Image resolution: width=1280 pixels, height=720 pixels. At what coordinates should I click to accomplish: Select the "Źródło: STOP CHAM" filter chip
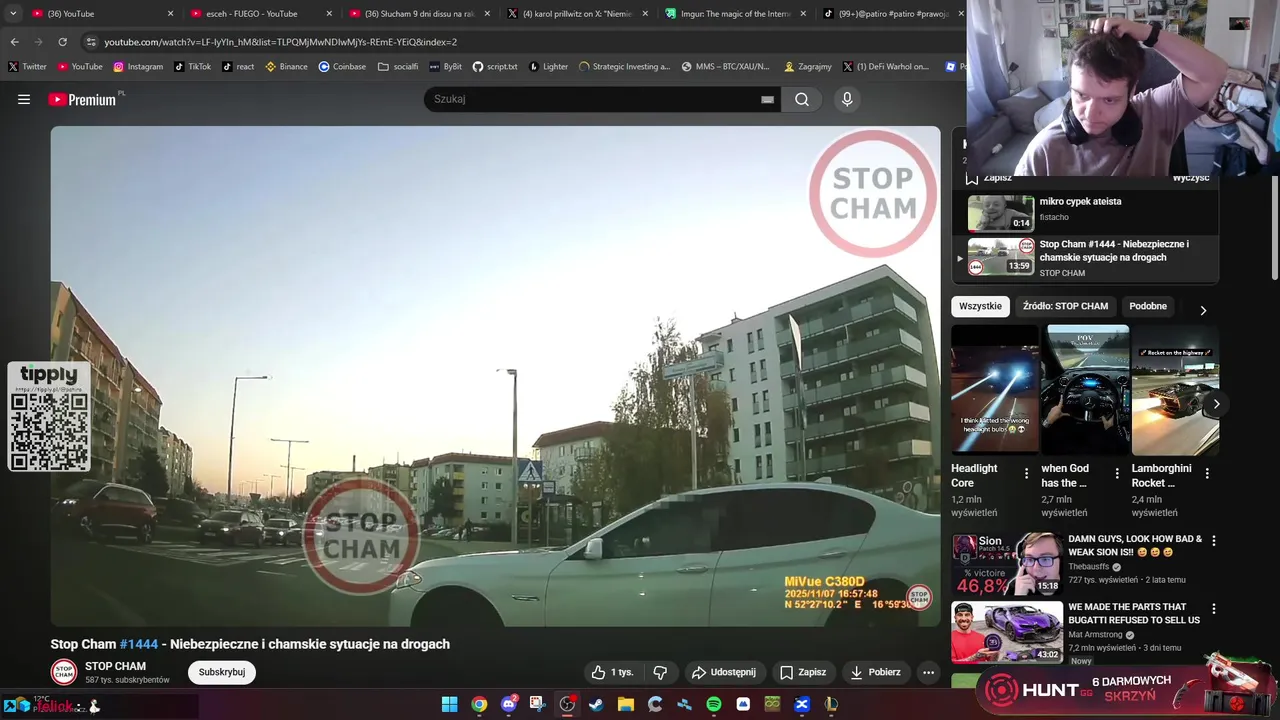click(1065, 306)
